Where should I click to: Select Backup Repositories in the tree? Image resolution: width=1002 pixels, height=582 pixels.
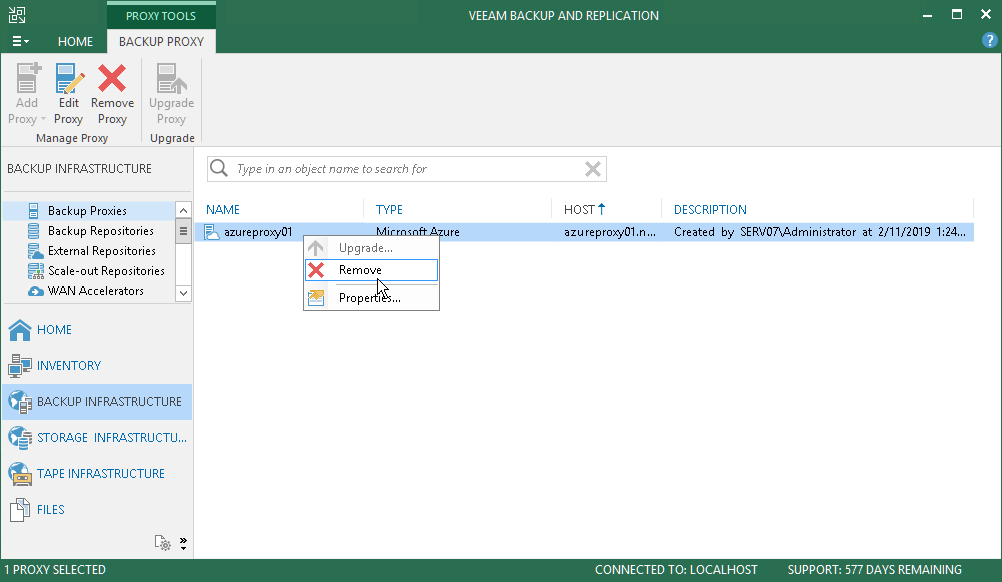100,231
